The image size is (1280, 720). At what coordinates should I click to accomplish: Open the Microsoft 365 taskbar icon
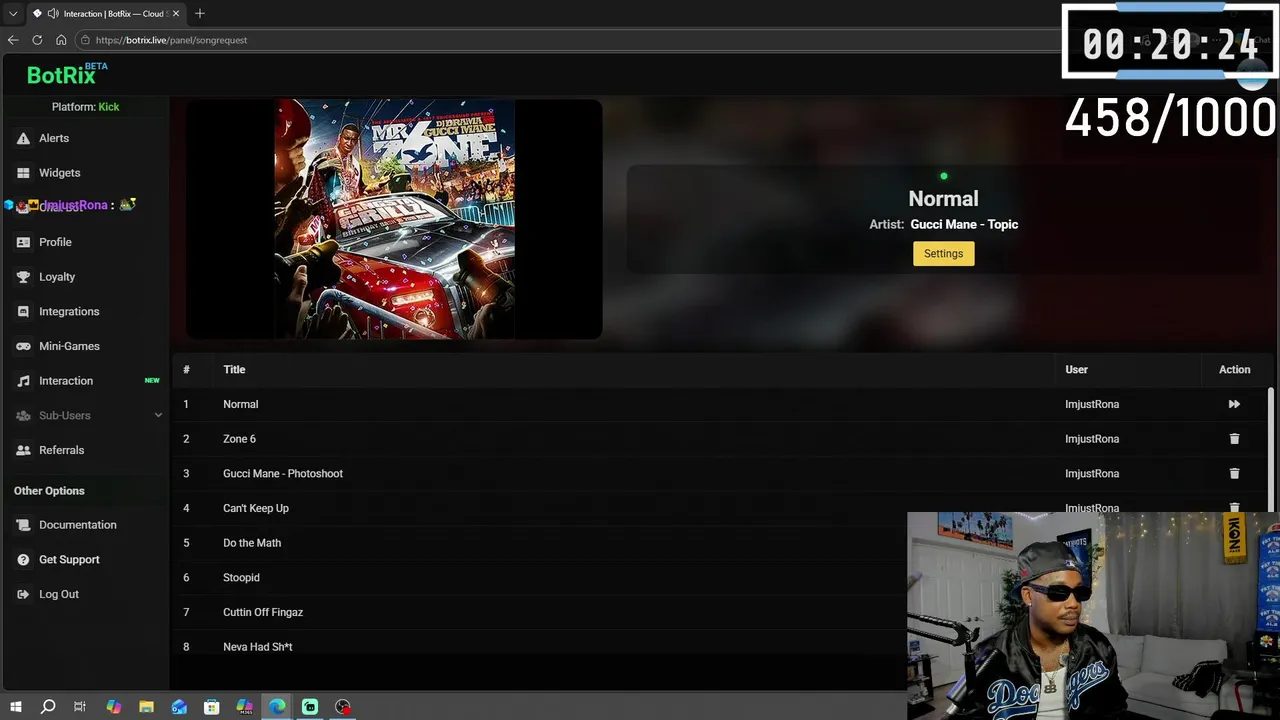point(245,707)
